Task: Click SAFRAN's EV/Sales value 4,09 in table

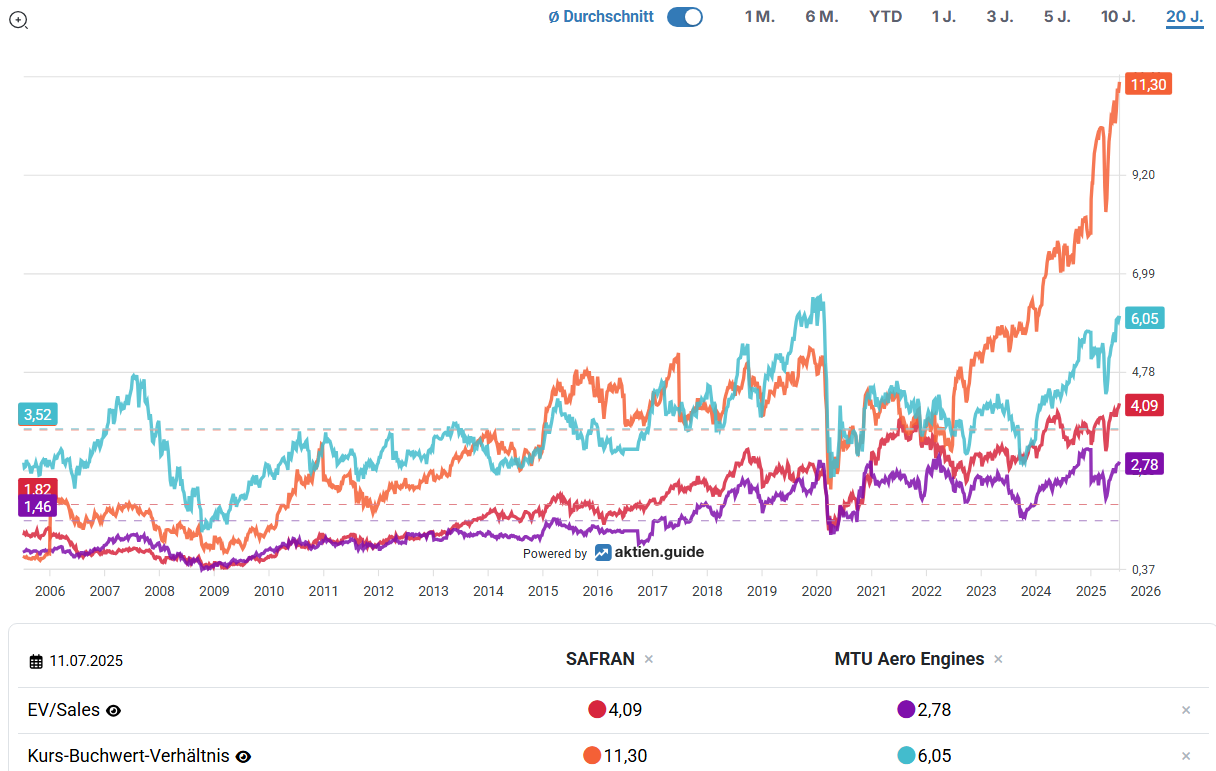Action: point(625,710)
